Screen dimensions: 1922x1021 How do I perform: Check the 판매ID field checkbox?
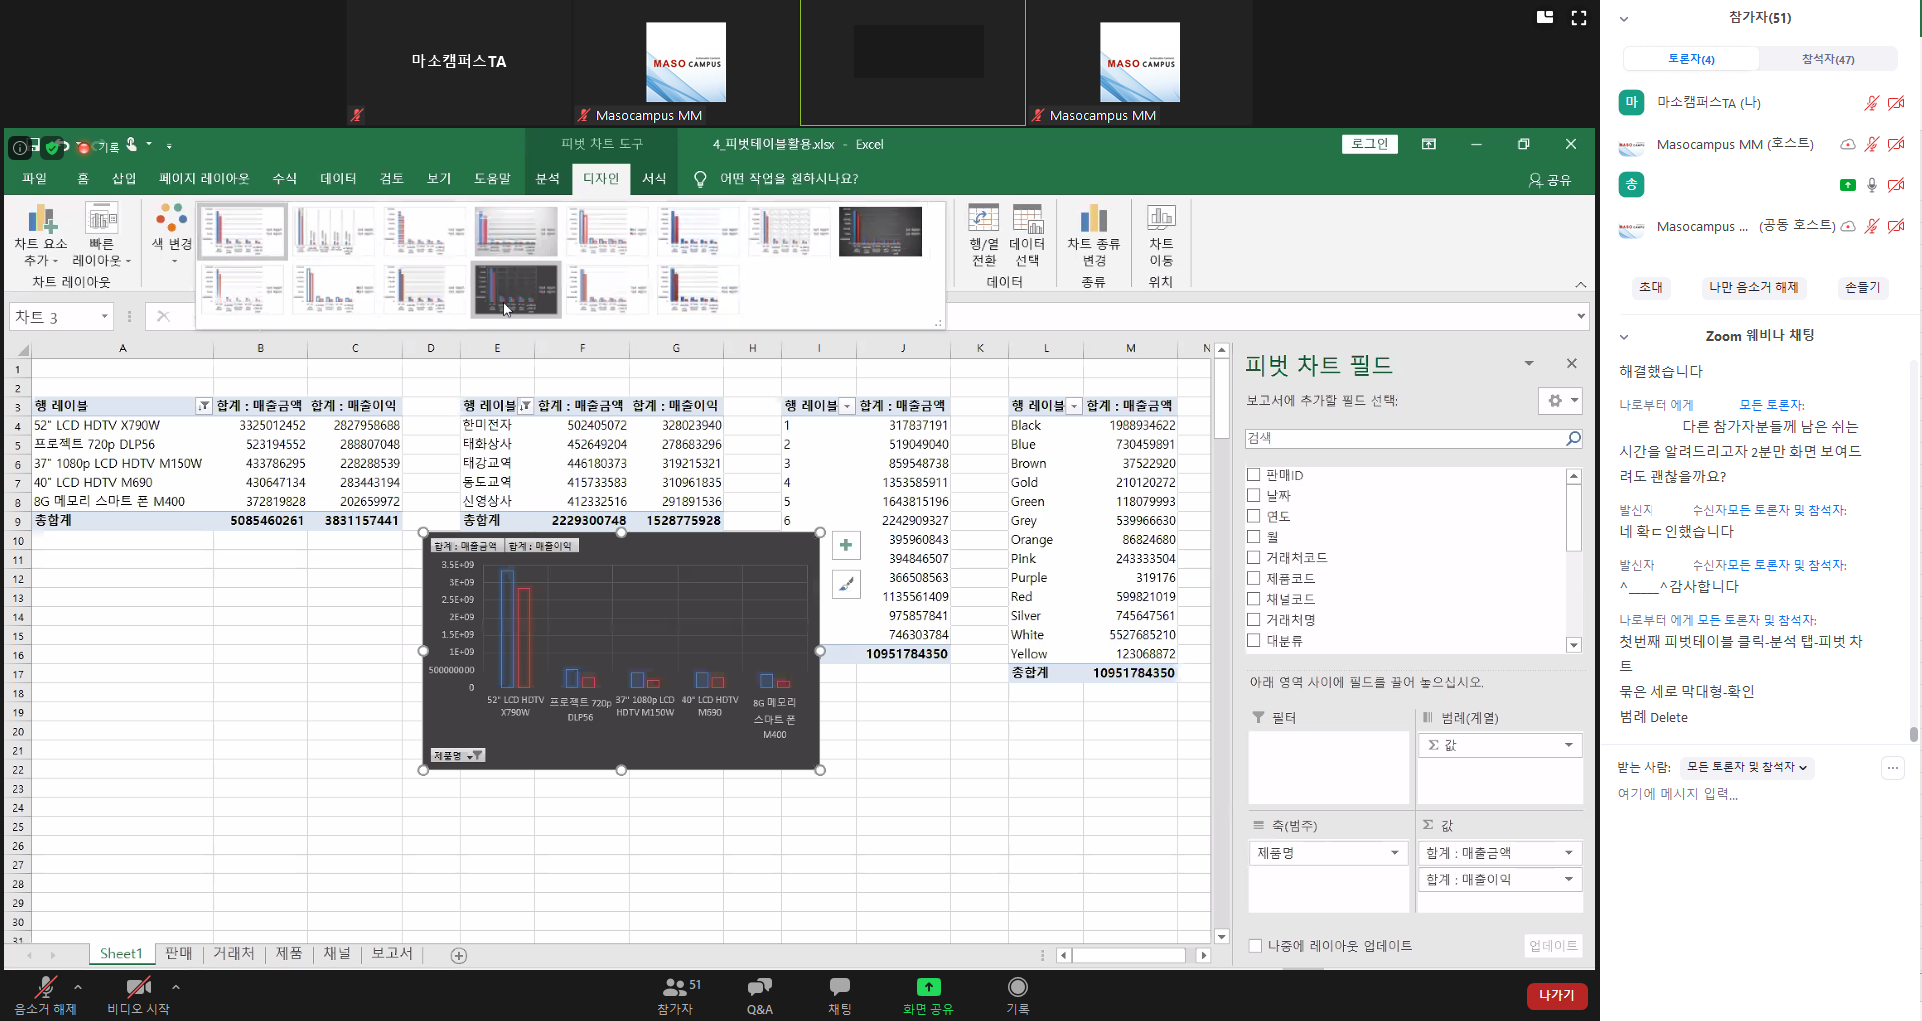point(1254,475)
